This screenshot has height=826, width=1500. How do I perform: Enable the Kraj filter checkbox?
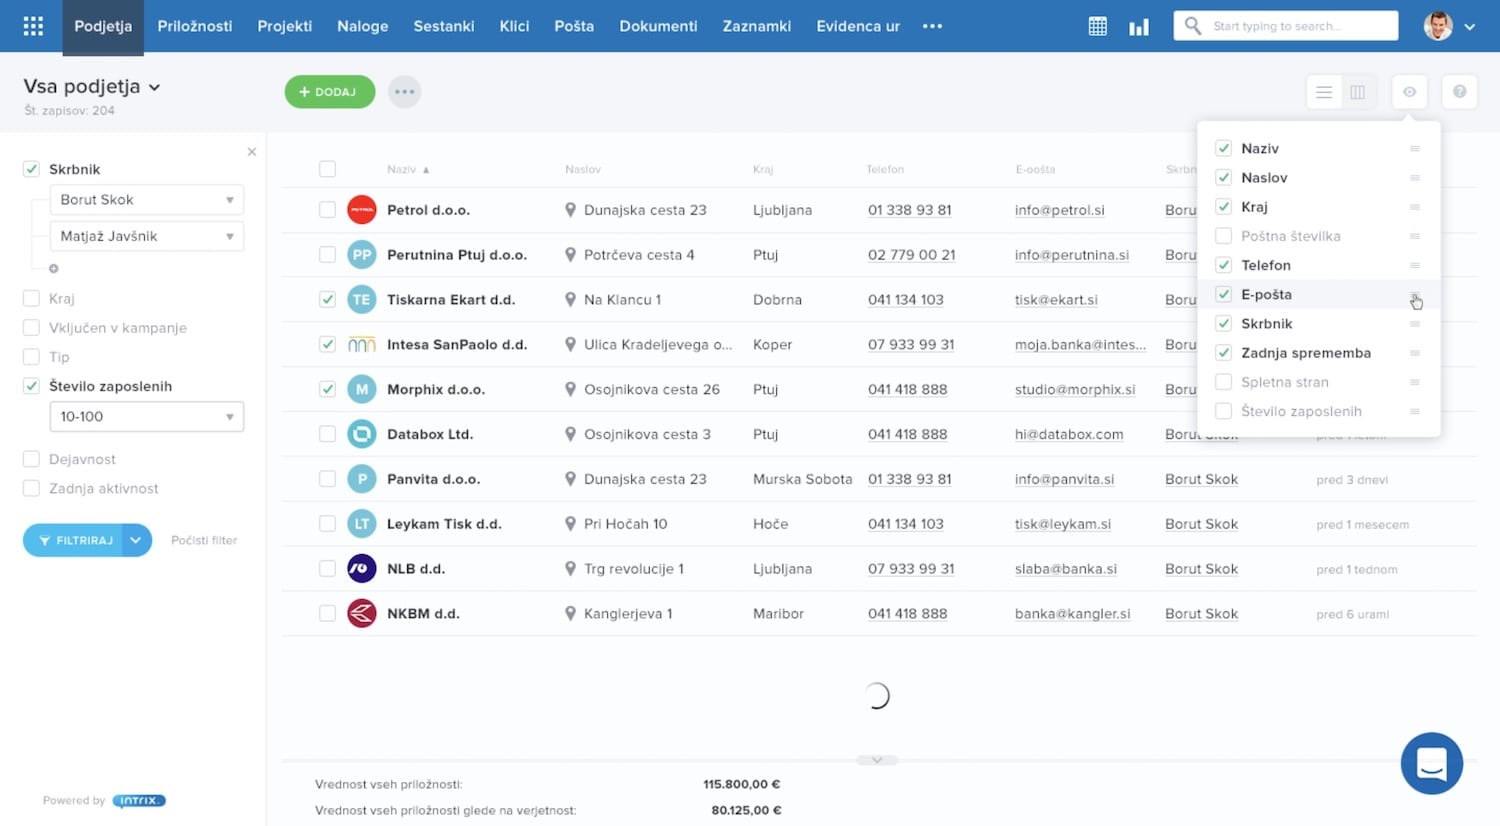tap(31, 298)
